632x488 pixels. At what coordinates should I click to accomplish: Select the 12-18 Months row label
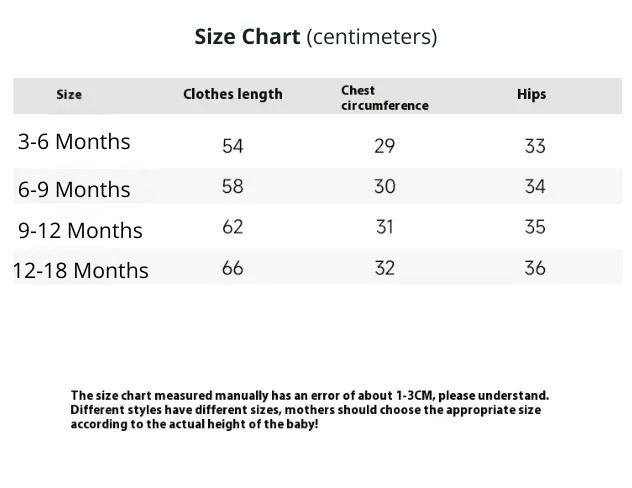80,270
